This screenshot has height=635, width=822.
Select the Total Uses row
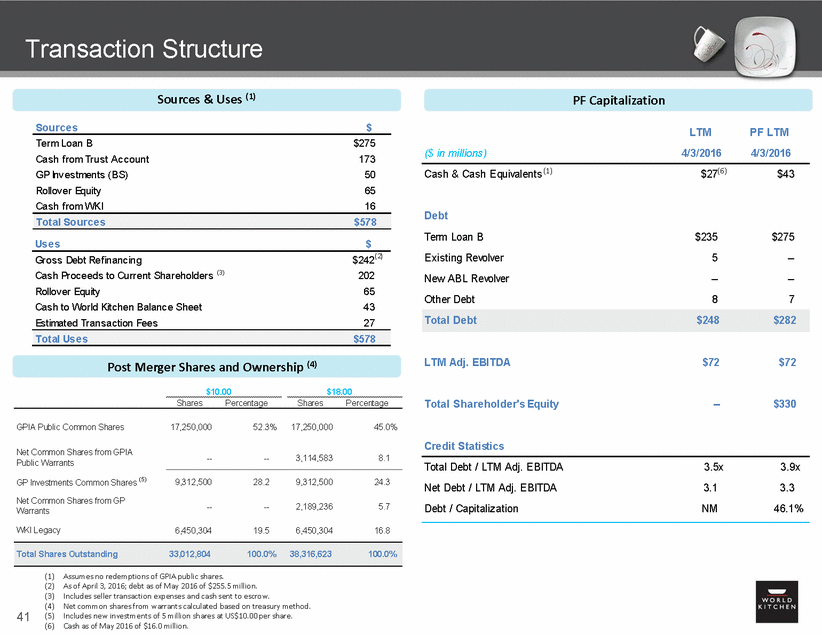point(207,339)
